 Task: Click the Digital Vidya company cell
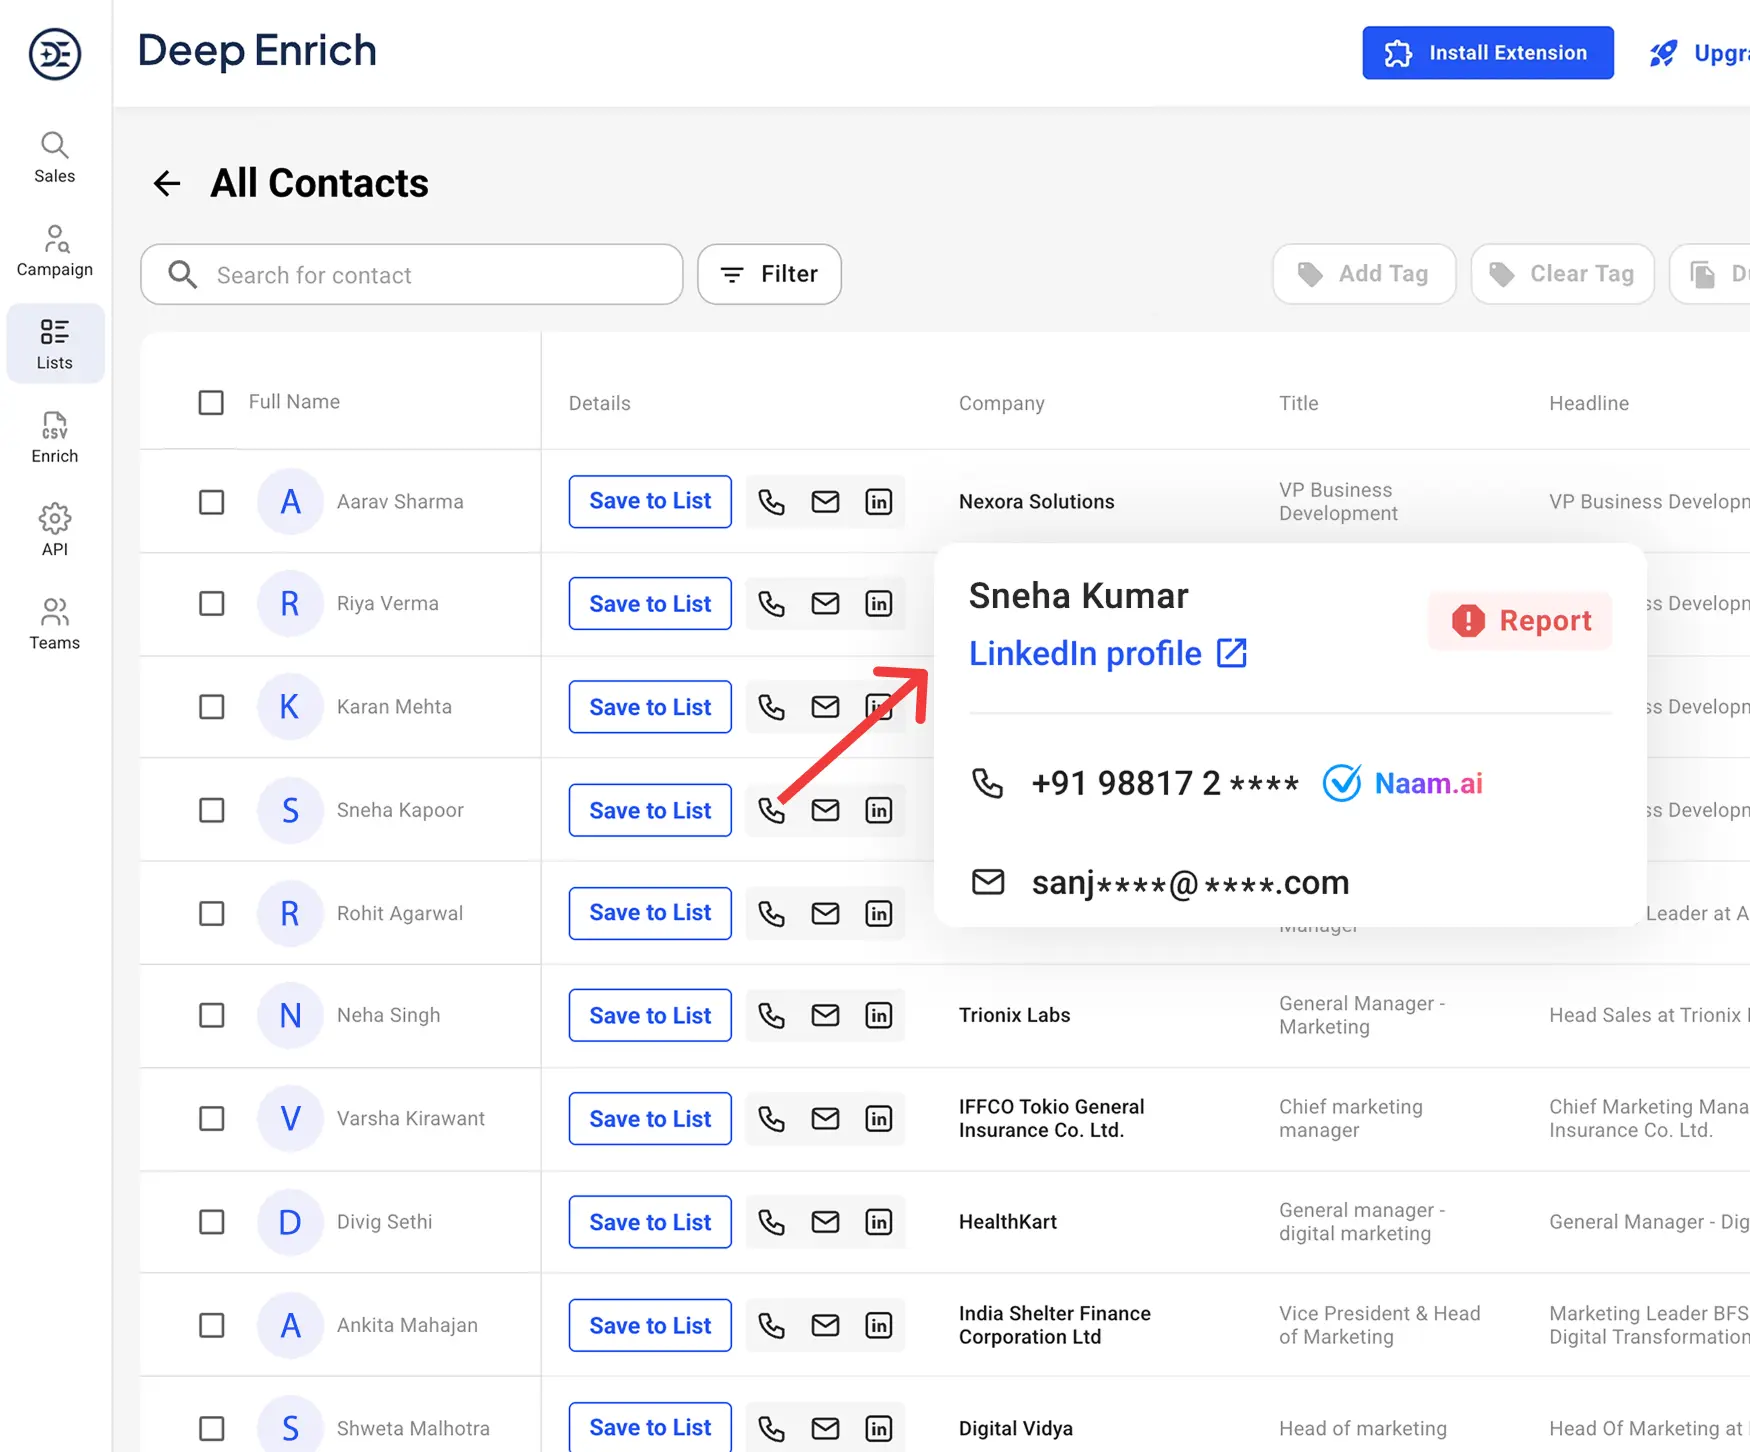click(x=1016, y=1429)
